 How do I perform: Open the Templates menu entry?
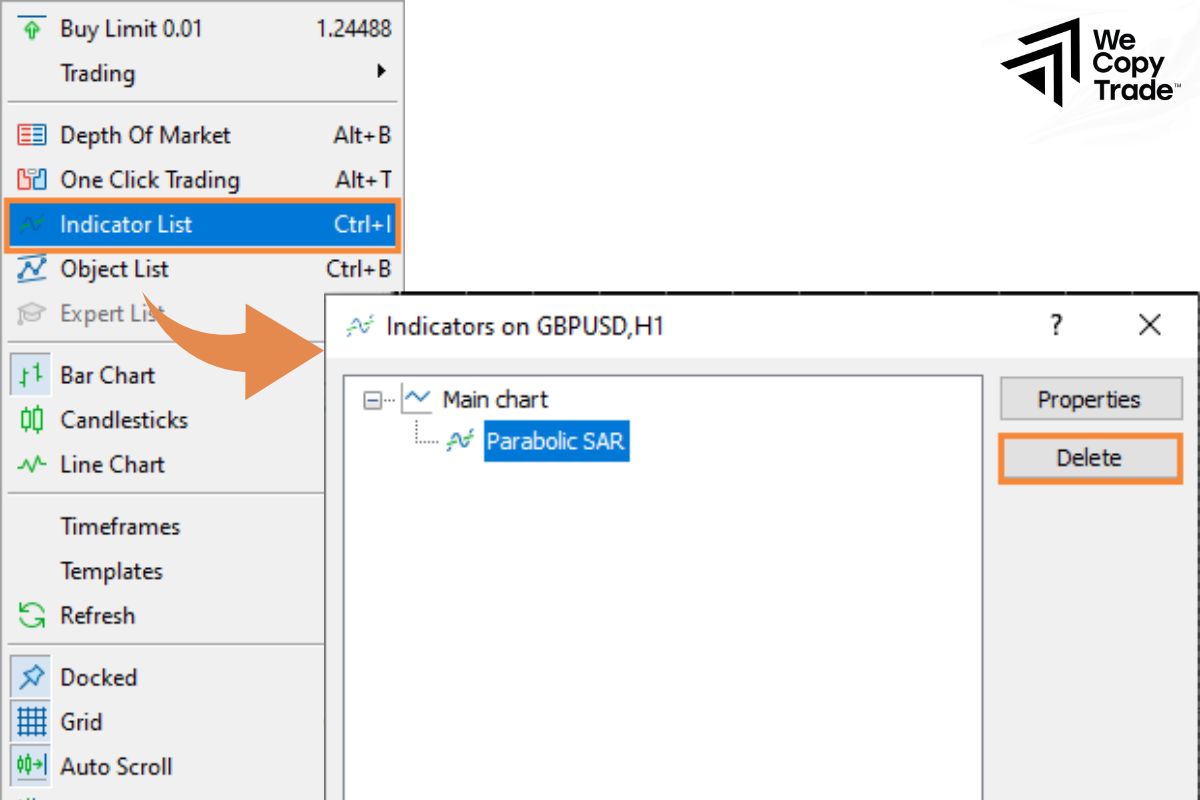(111, 571)
